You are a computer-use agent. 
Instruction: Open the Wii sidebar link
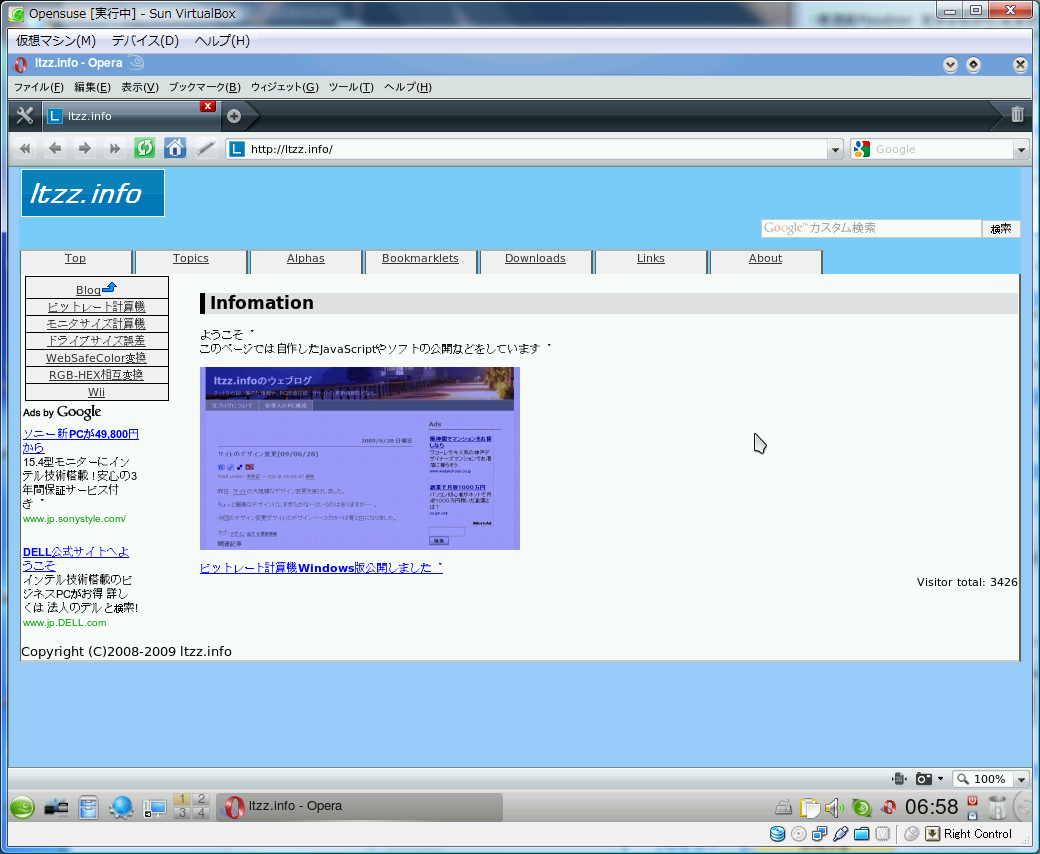tap(96, 392)
